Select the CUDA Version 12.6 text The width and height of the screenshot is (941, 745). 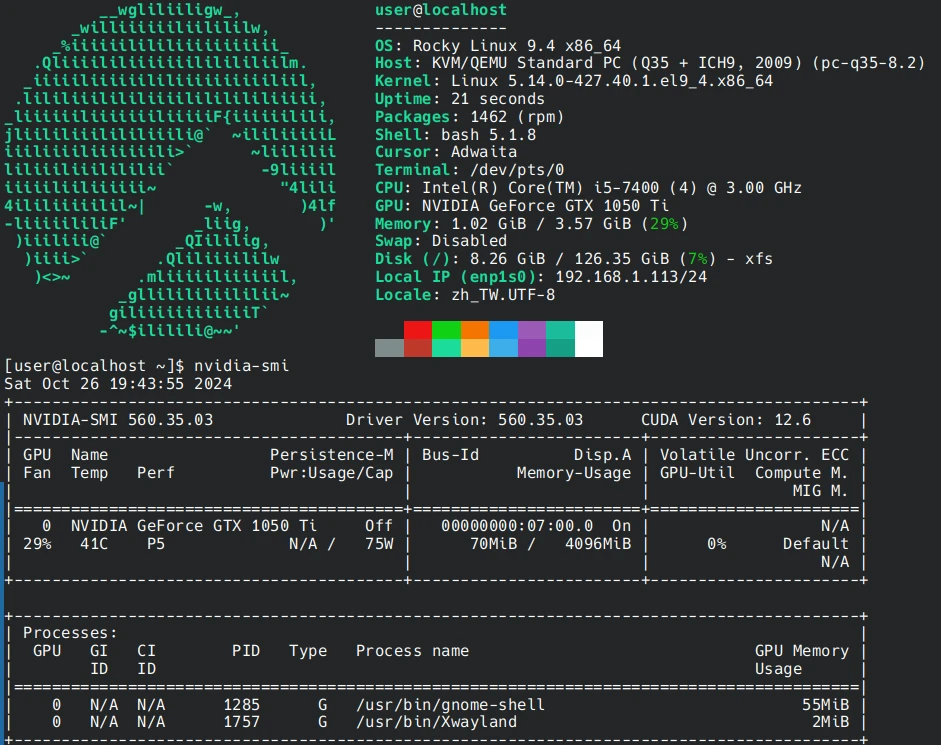(726, 420)
